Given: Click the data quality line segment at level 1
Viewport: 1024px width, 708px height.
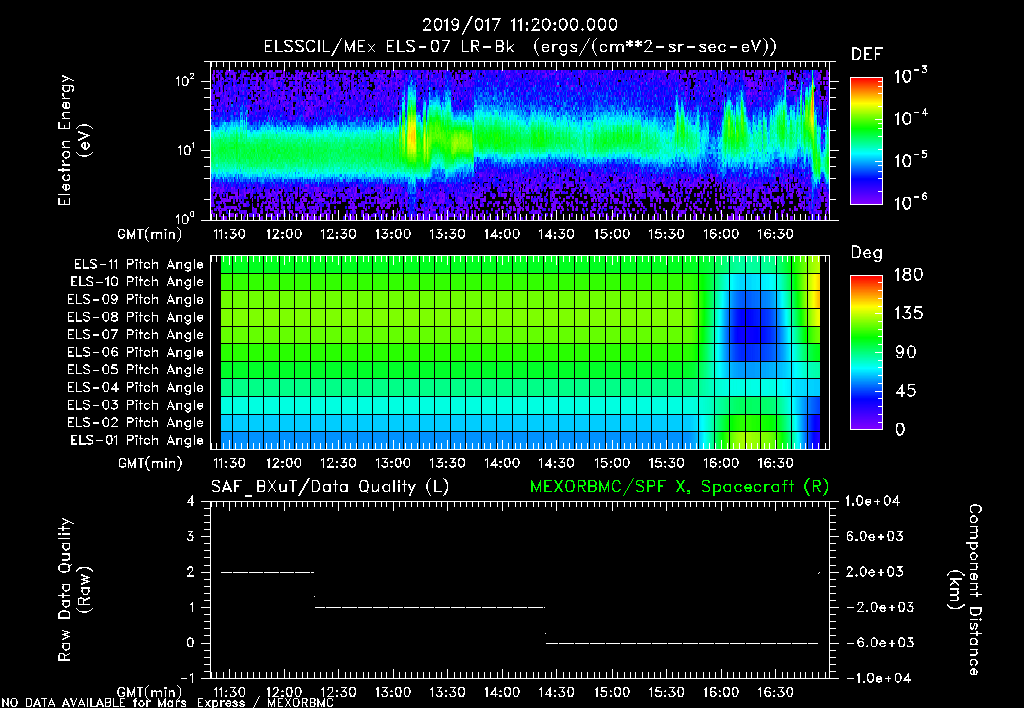Looking at the screenshot, I should tap(430, 607).
